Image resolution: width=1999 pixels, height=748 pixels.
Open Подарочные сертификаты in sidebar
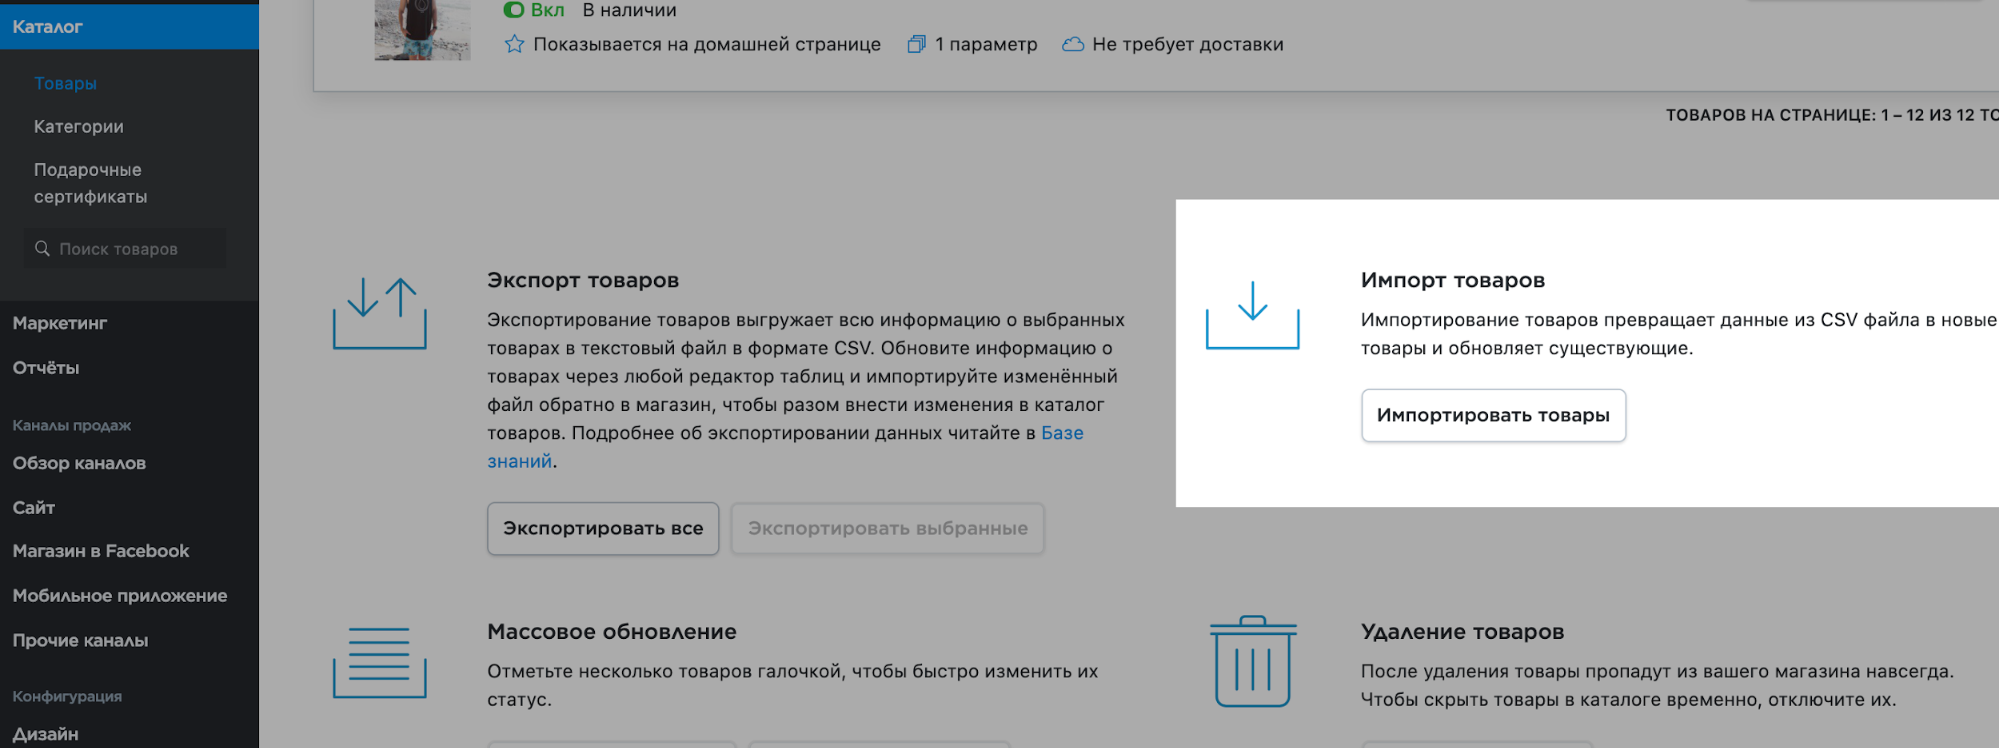click(x=90, y=183)
